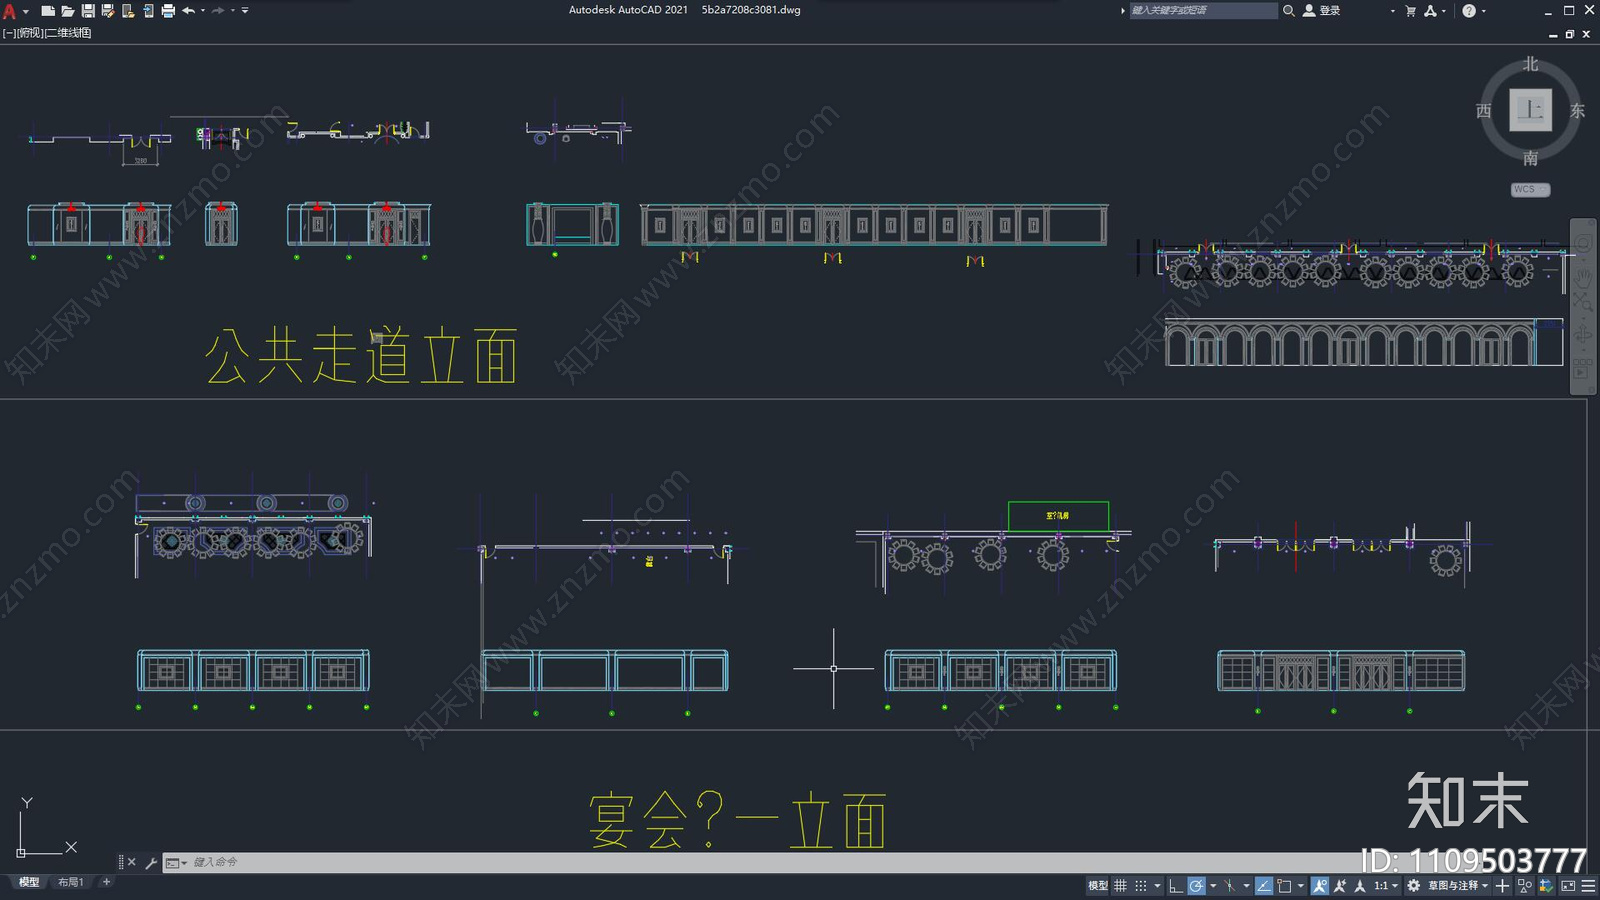Switch to the 模型 tab
This screenshot has height=900, width=1600.
pyautogui.click(x=29, y=882)
